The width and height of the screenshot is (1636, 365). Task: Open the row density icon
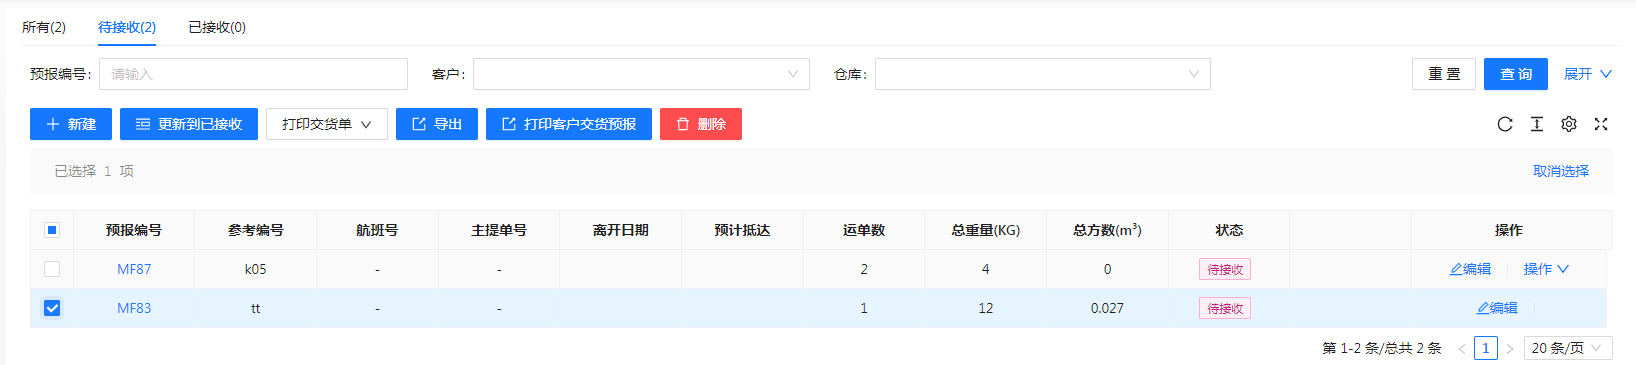pos(1537,124)
